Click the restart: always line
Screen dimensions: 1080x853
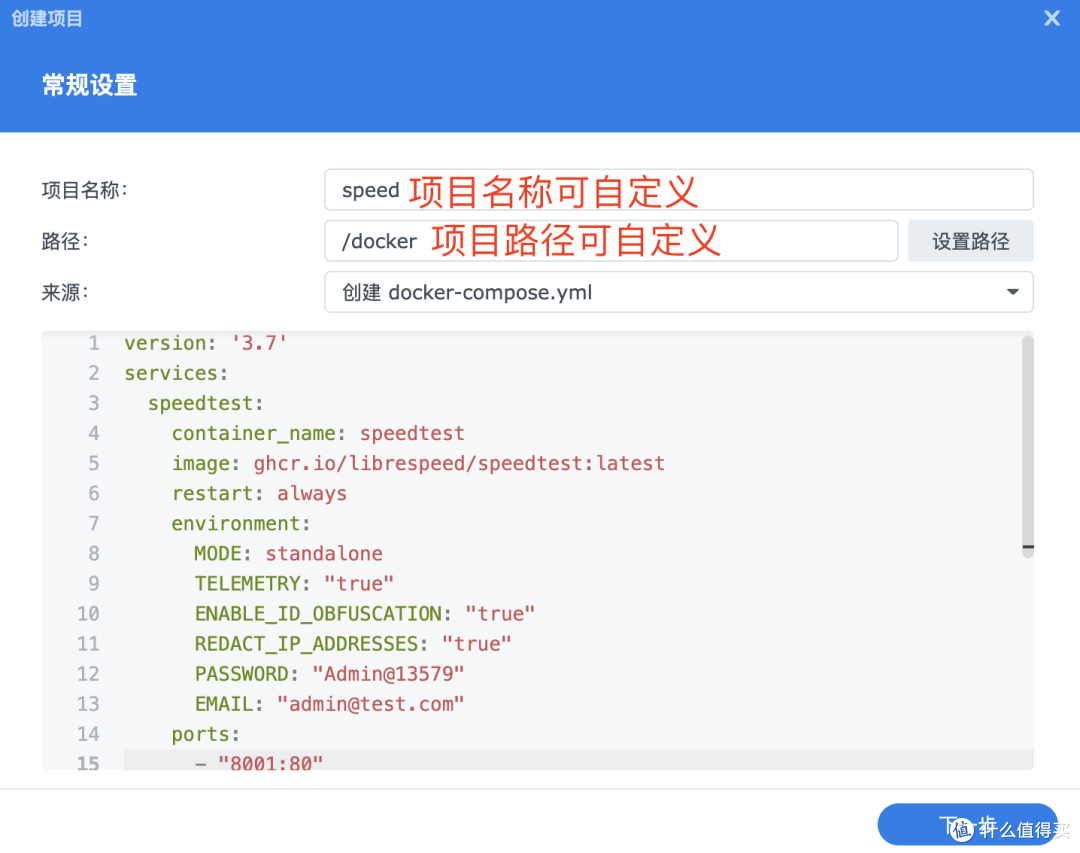point(259,494)
